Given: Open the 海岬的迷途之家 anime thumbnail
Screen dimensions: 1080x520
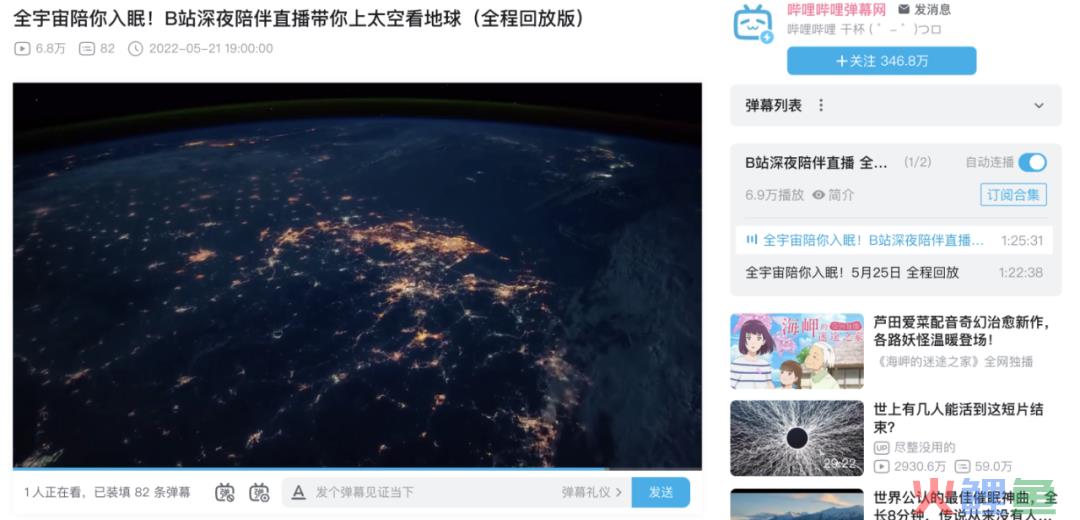Looking at the screenshot, I should click(797, 352).
